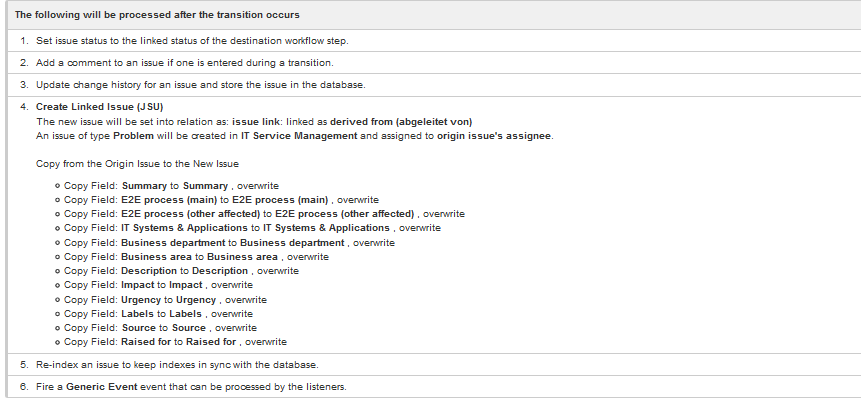Click the Business department copy field line
Image resolution: width=861 pixels, height=403 pixels.
tap(229, 243)
